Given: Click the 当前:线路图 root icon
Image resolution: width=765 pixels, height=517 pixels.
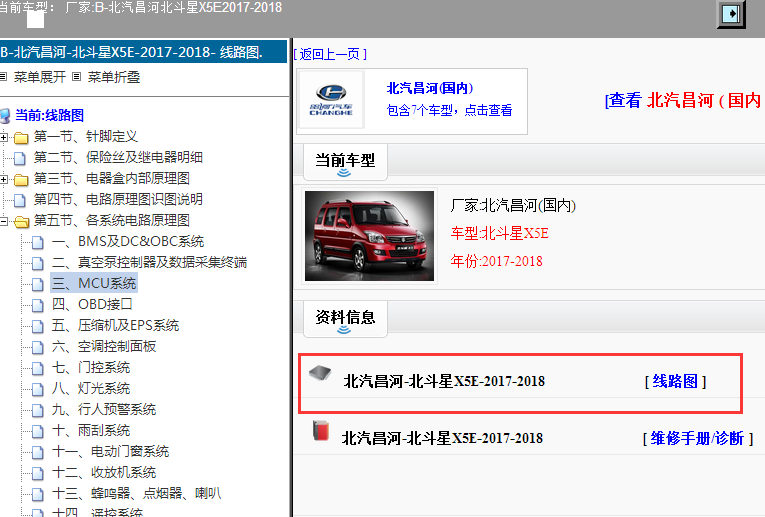Looking at the screenshot, I should [x=5, y=116].
